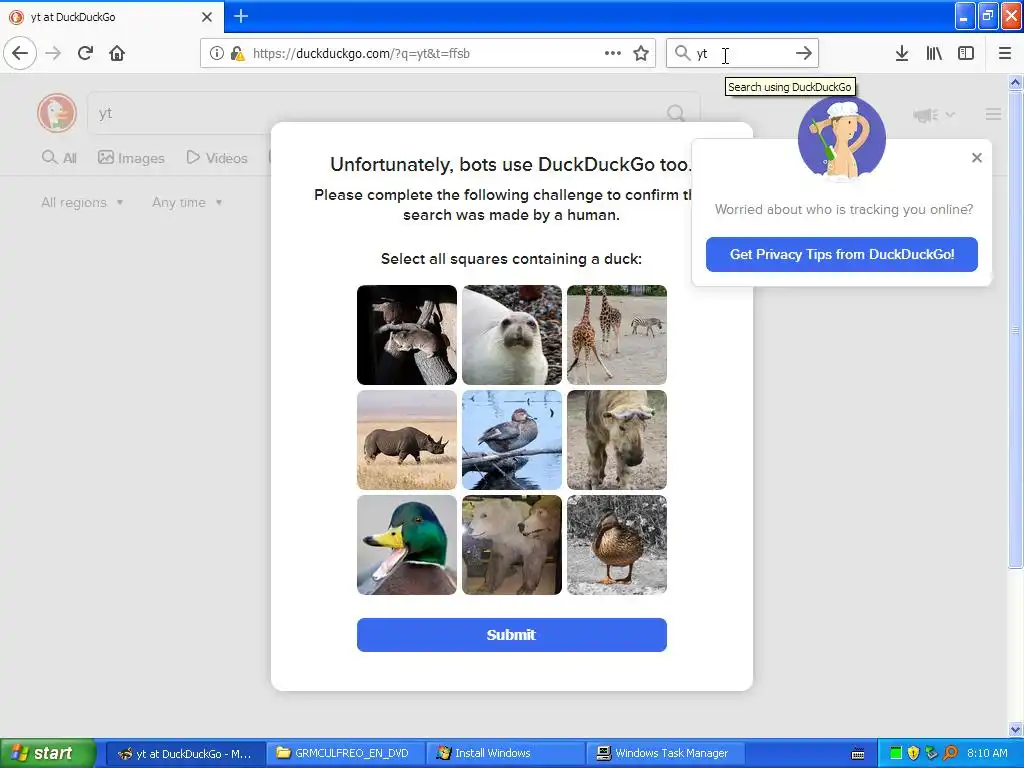The width and height of the screenshot is (1024, 768).
Task: Open the Firefox home page
Action: coord(117,54)
